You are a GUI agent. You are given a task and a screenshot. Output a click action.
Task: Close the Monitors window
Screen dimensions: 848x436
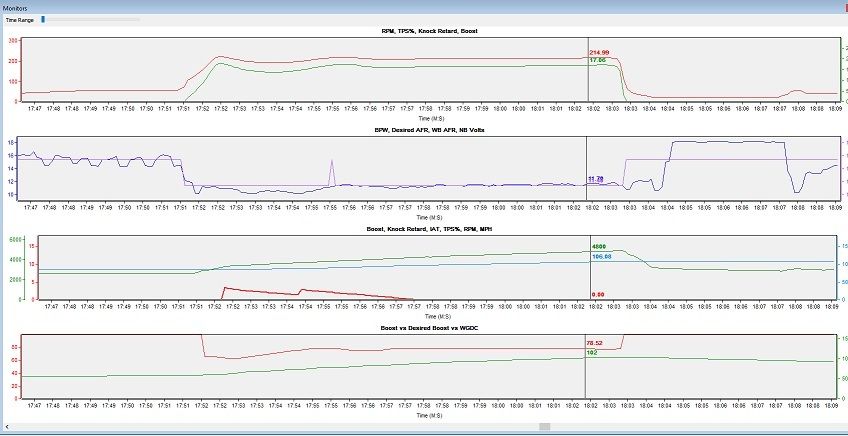pyautogui.click(x=842, y=6)
